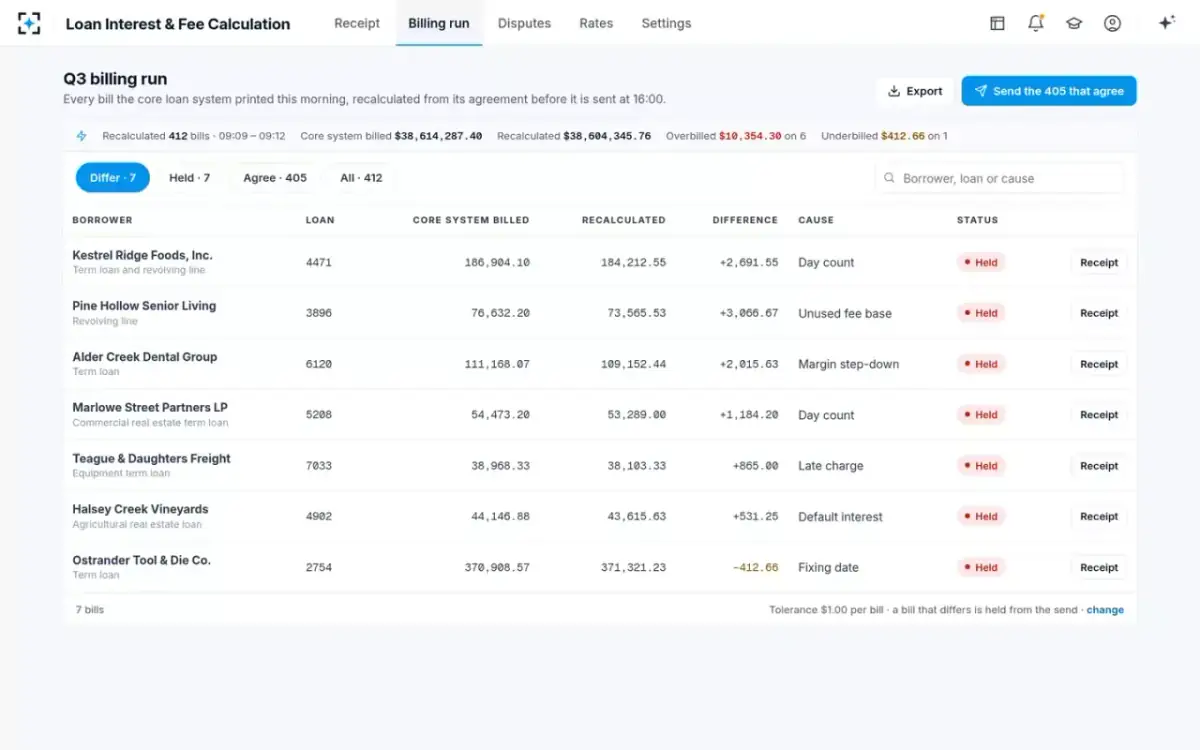Sort by the Recalculated column header
Screen dimensions: 1200x750
click(x=623, y=220)
